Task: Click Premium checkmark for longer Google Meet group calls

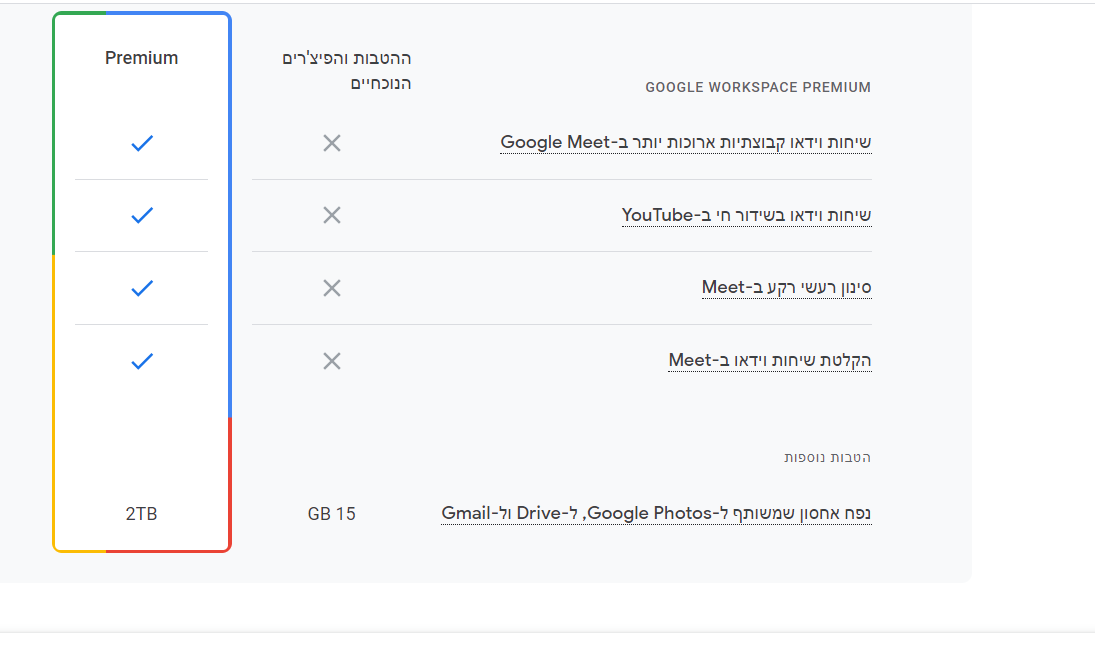Action: coord(142,144)
